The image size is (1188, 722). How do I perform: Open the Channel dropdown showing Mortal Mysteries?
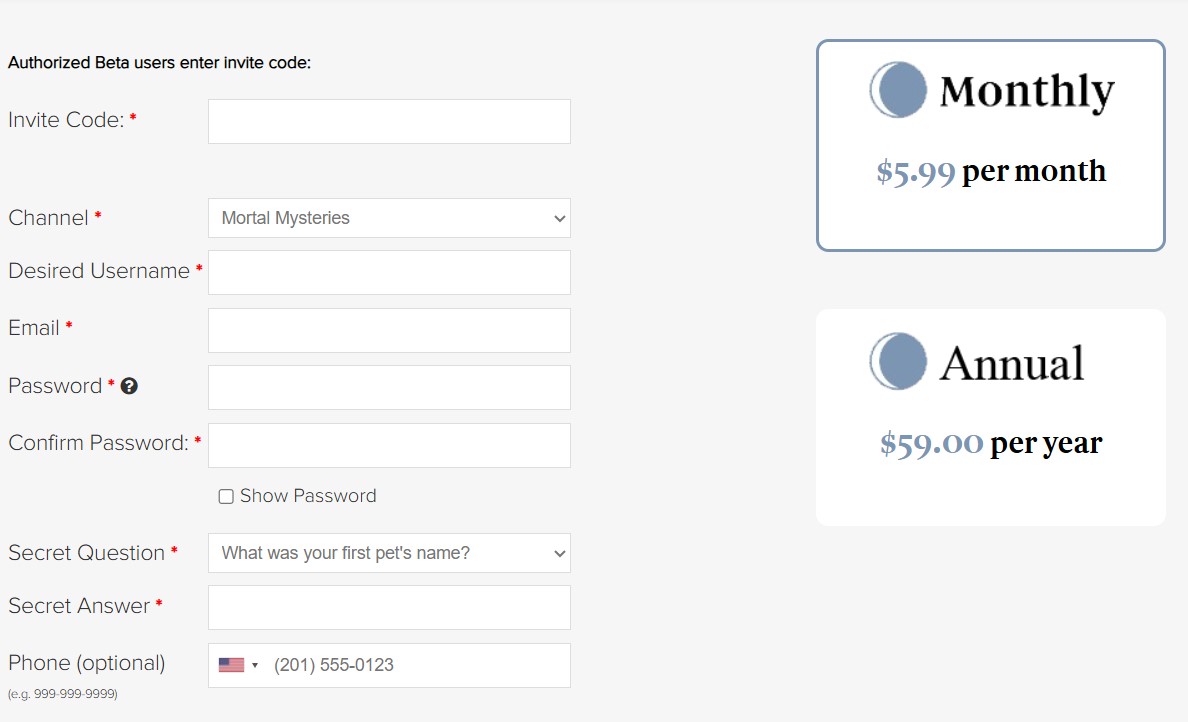point(389,218)
